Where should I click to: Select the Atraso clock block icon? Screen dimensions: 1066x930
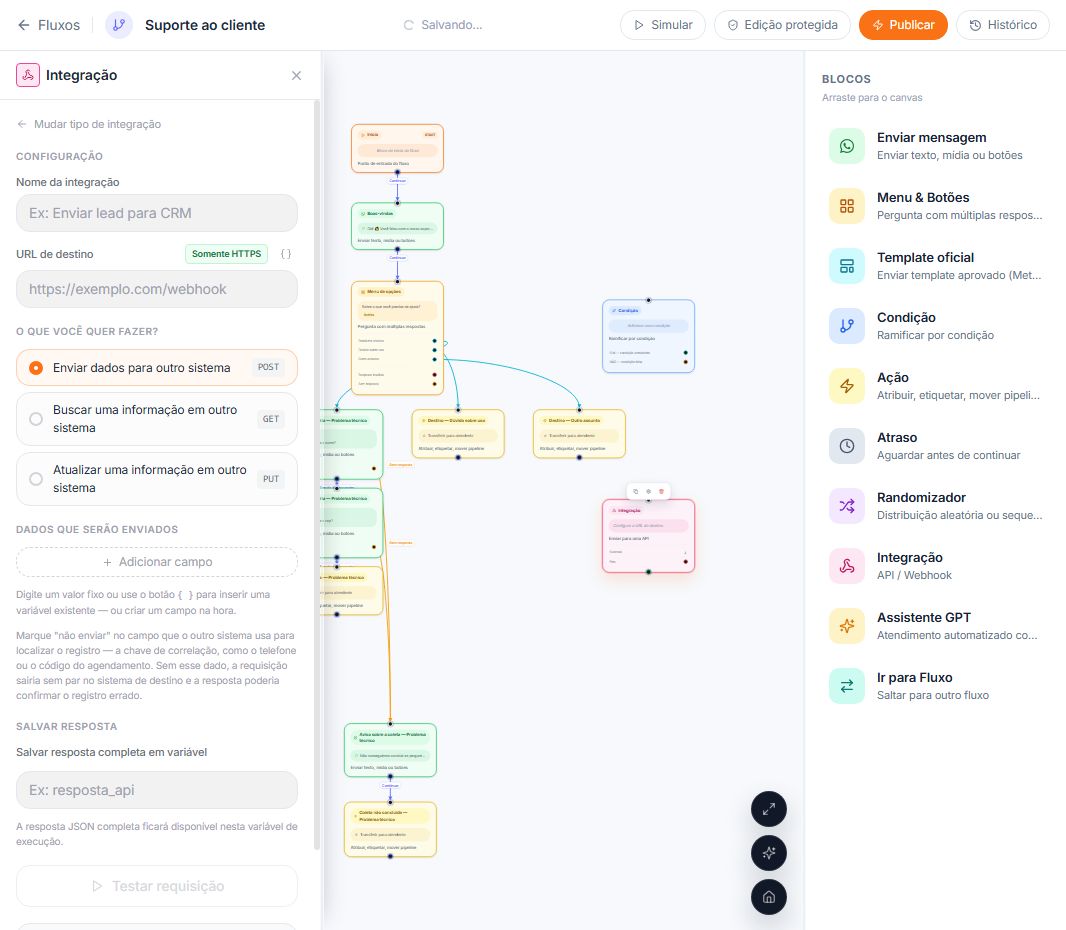point(846,446)
